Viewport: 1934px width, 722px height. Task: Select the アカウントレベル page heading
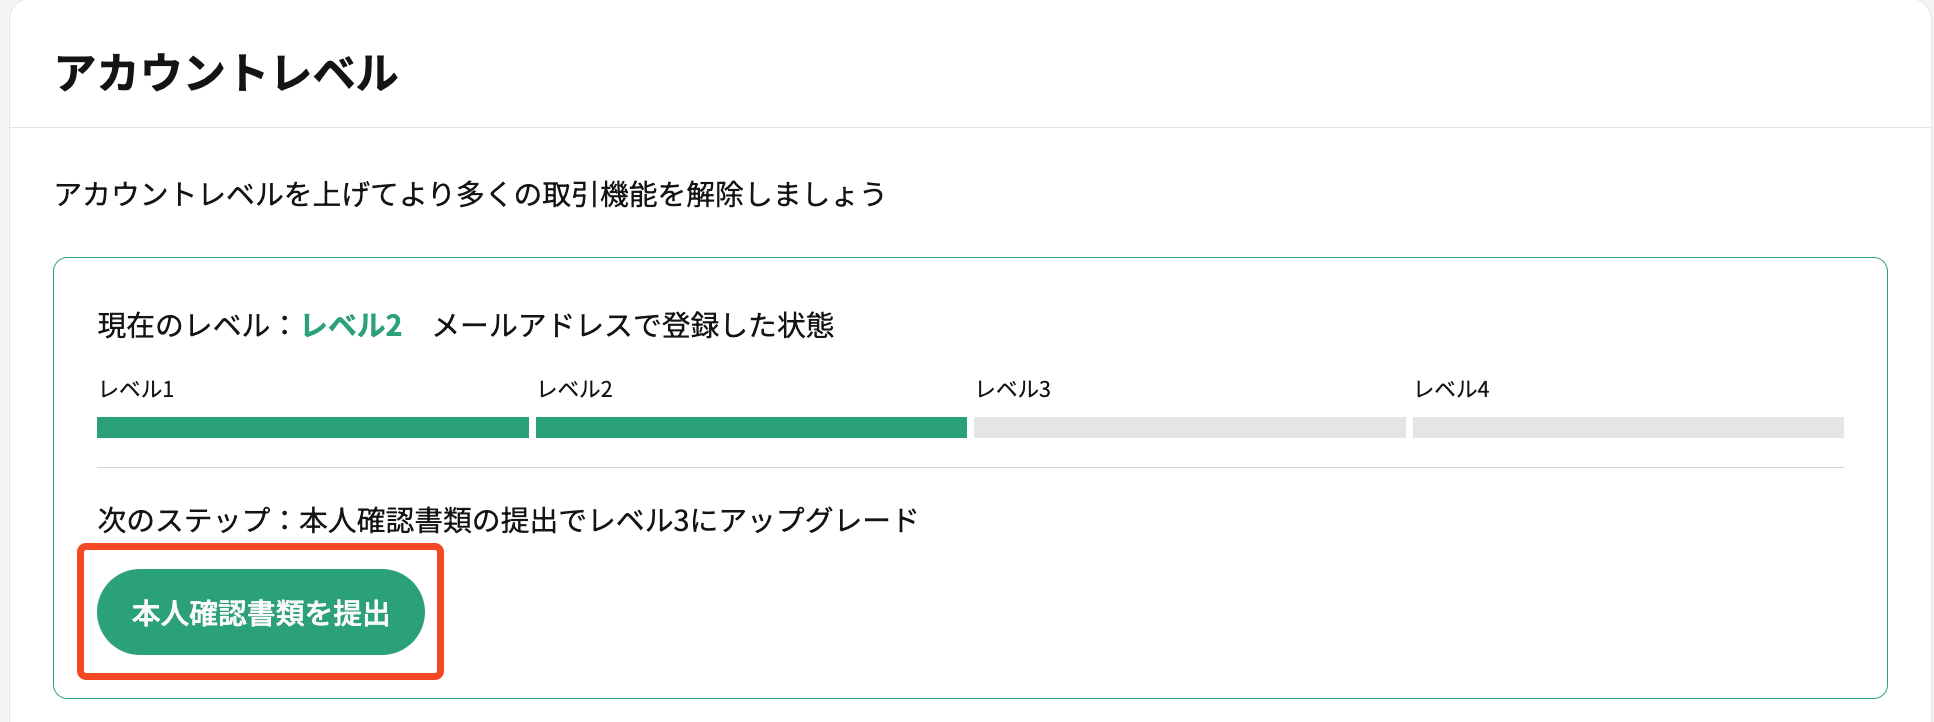tap(227, 73)
